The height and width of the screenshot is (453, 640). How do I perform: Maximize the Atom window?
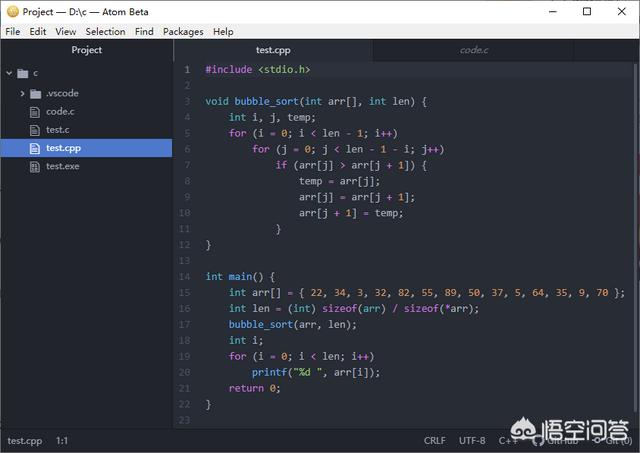click(x=587, y=11)
